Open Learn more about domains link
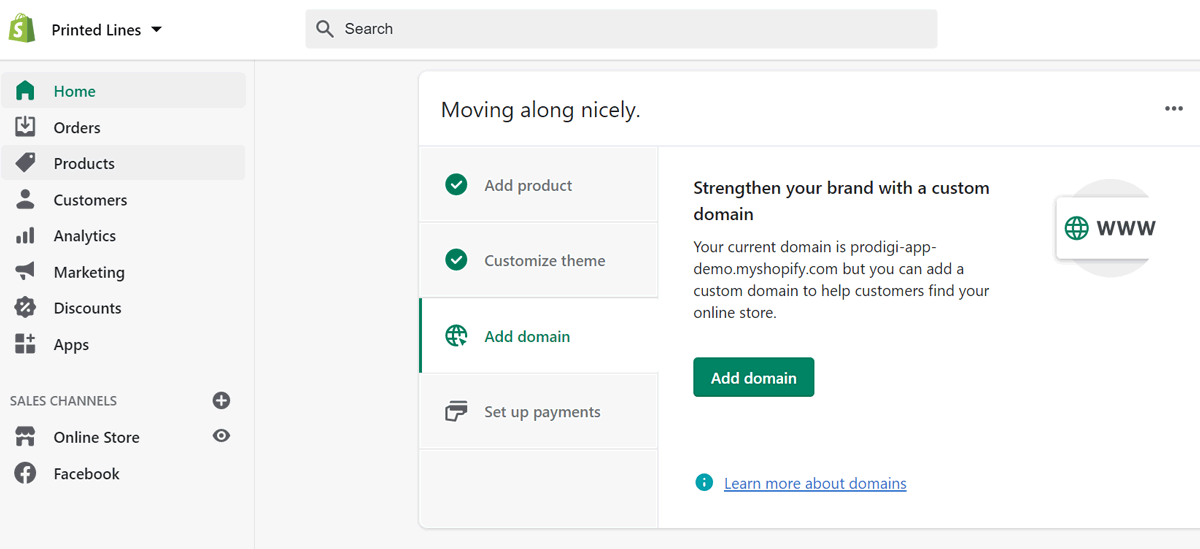 (815, 483)
